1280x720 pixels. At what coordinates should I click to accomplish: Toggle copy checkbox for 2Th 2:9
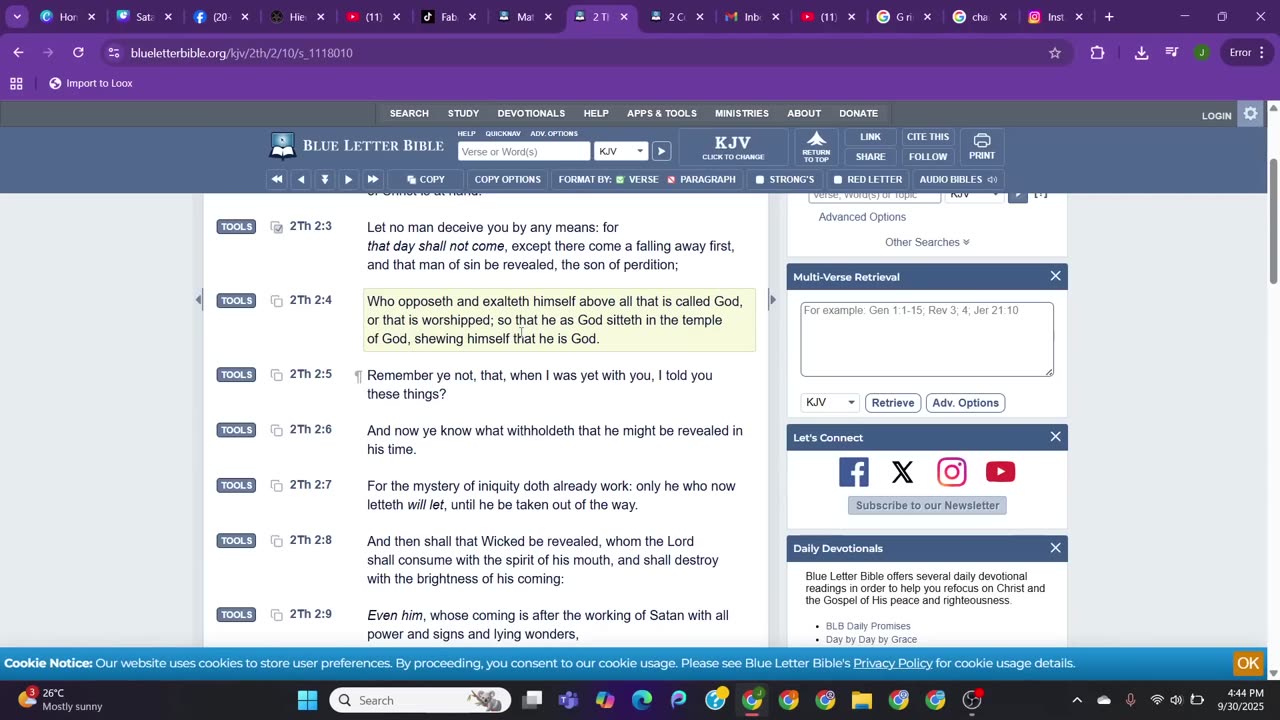coord(277,615)
